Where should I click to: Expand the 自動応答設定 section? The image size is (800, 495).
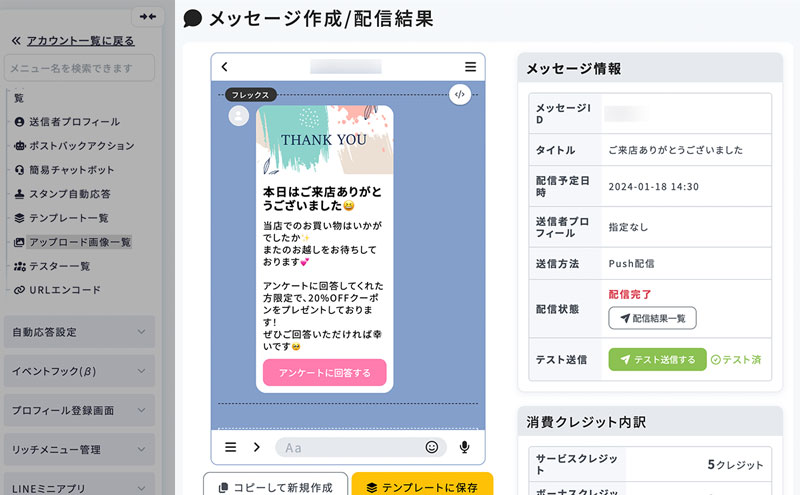pos(79,332)
